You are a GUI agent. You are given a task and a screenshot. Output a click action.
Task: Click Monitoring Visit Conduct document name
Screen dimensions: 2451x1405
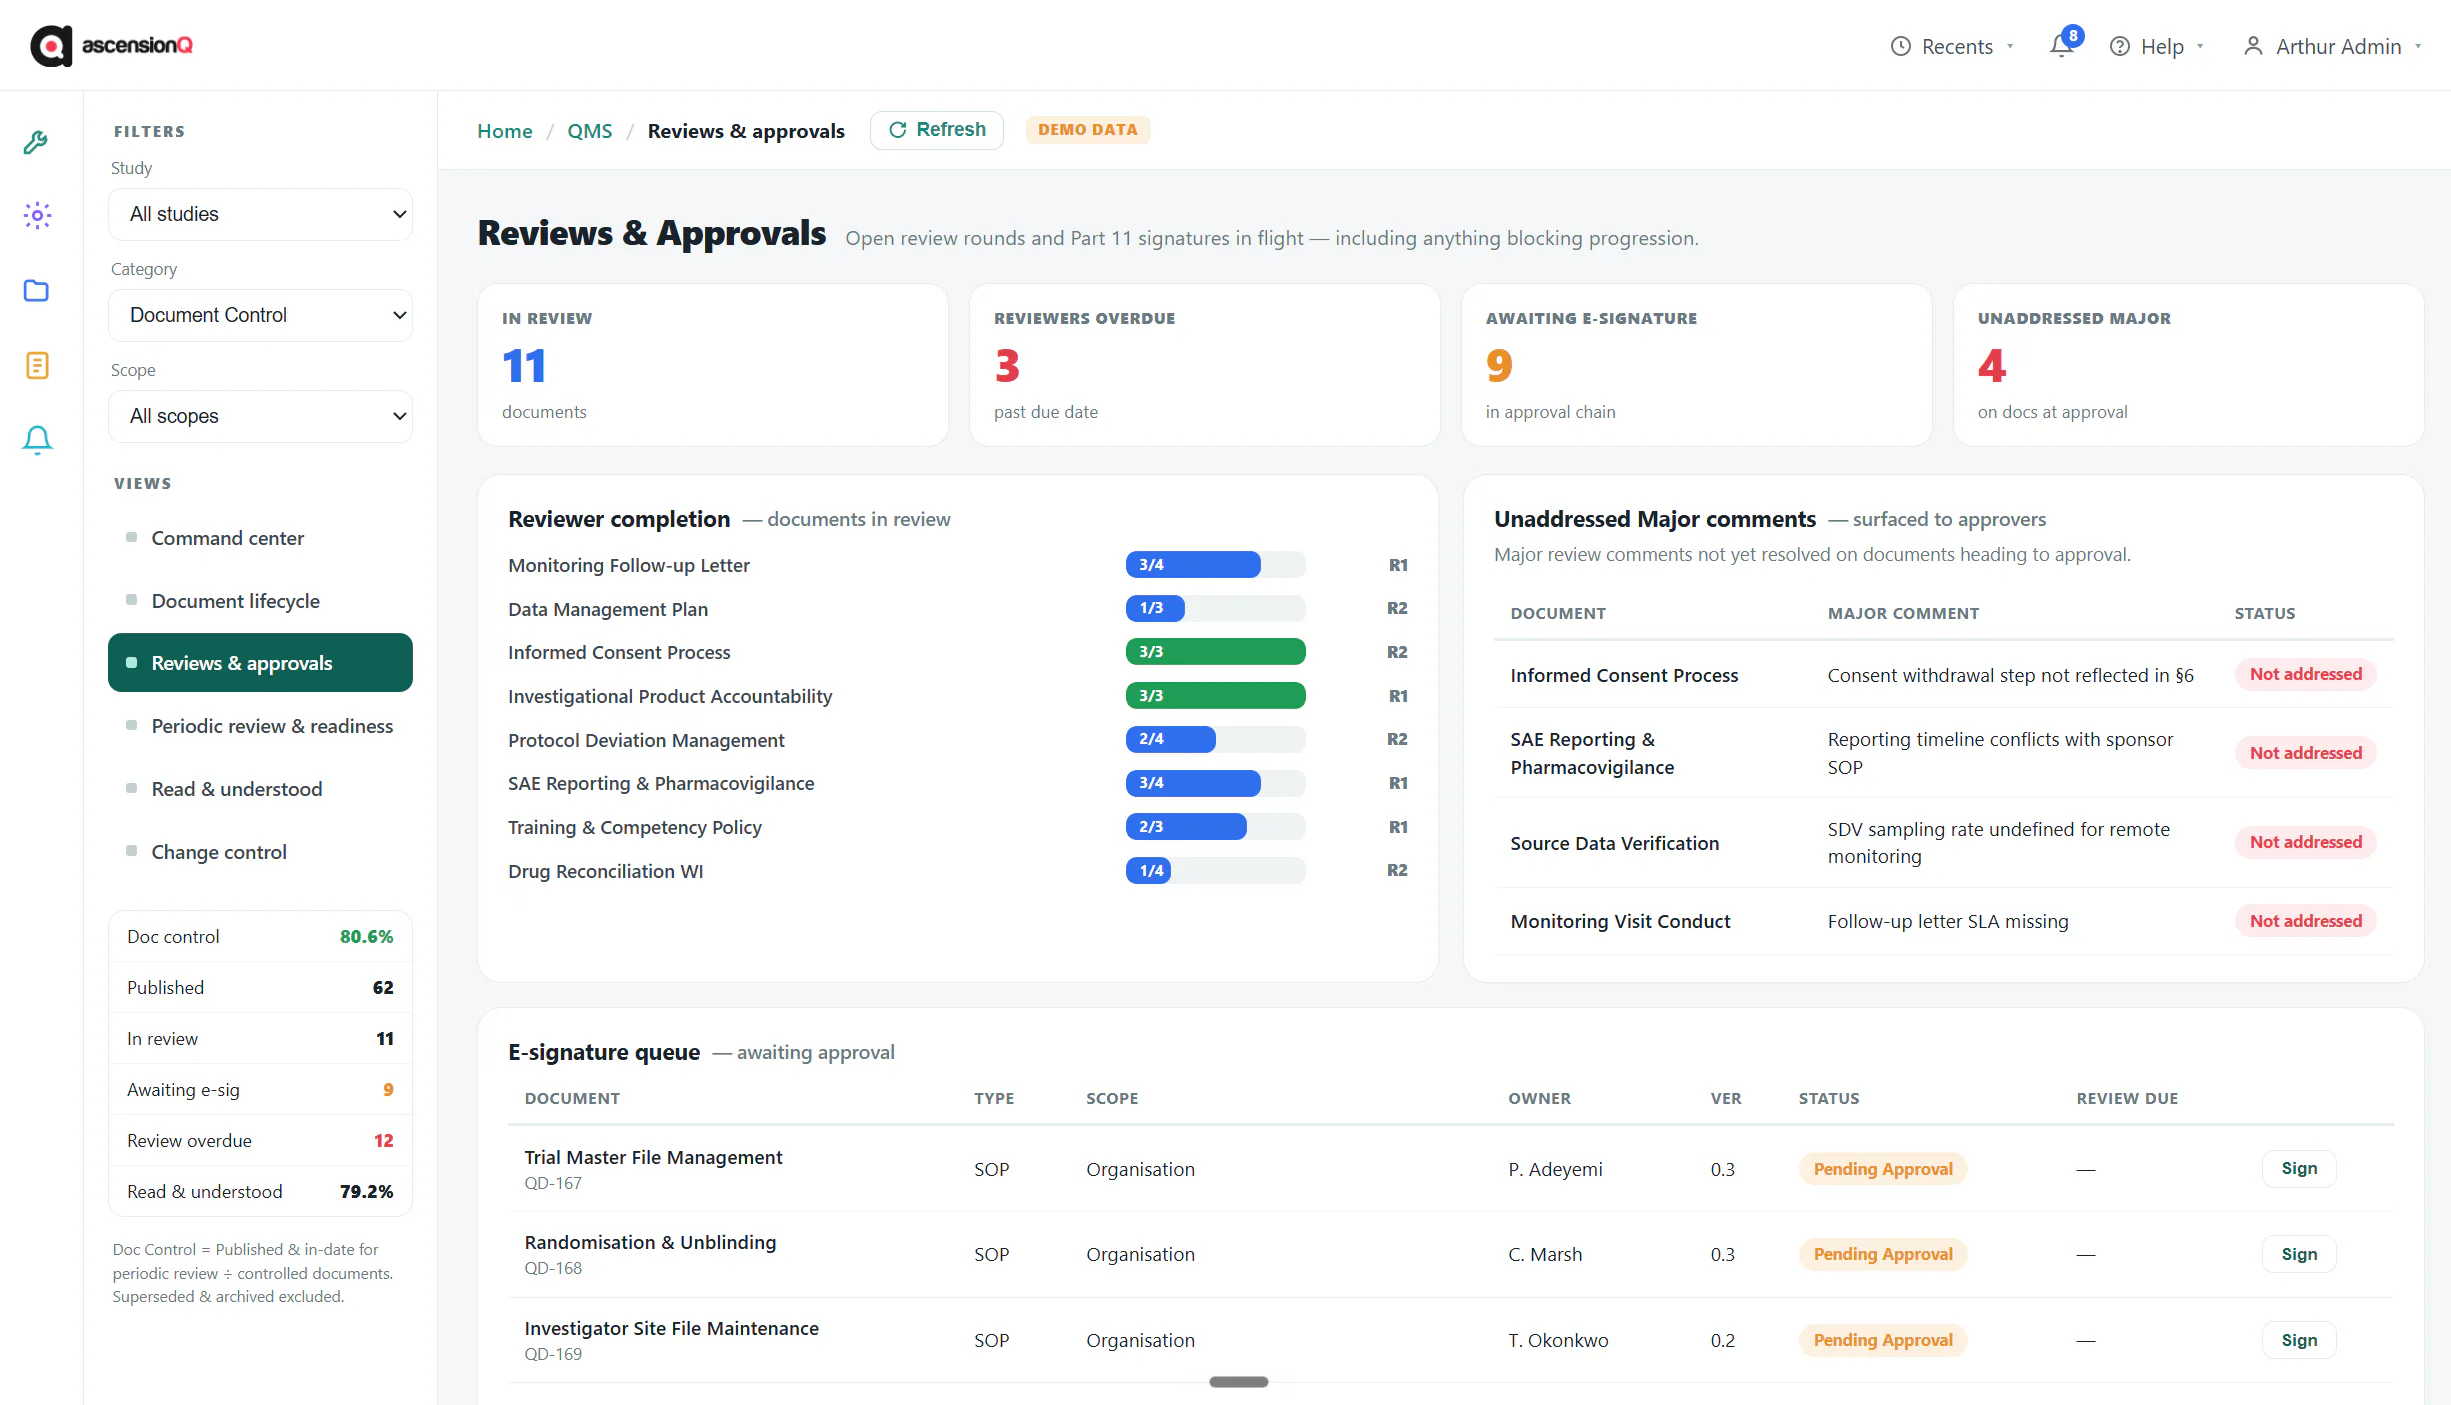coord(1620,921)
